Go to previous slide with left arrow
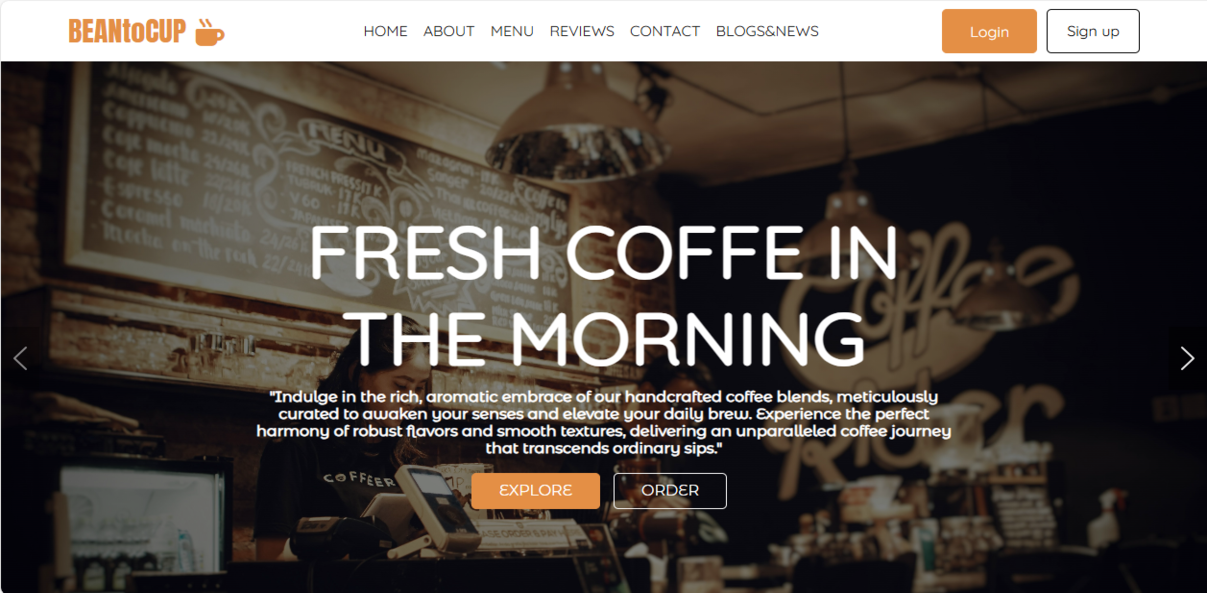 point(20,358)
